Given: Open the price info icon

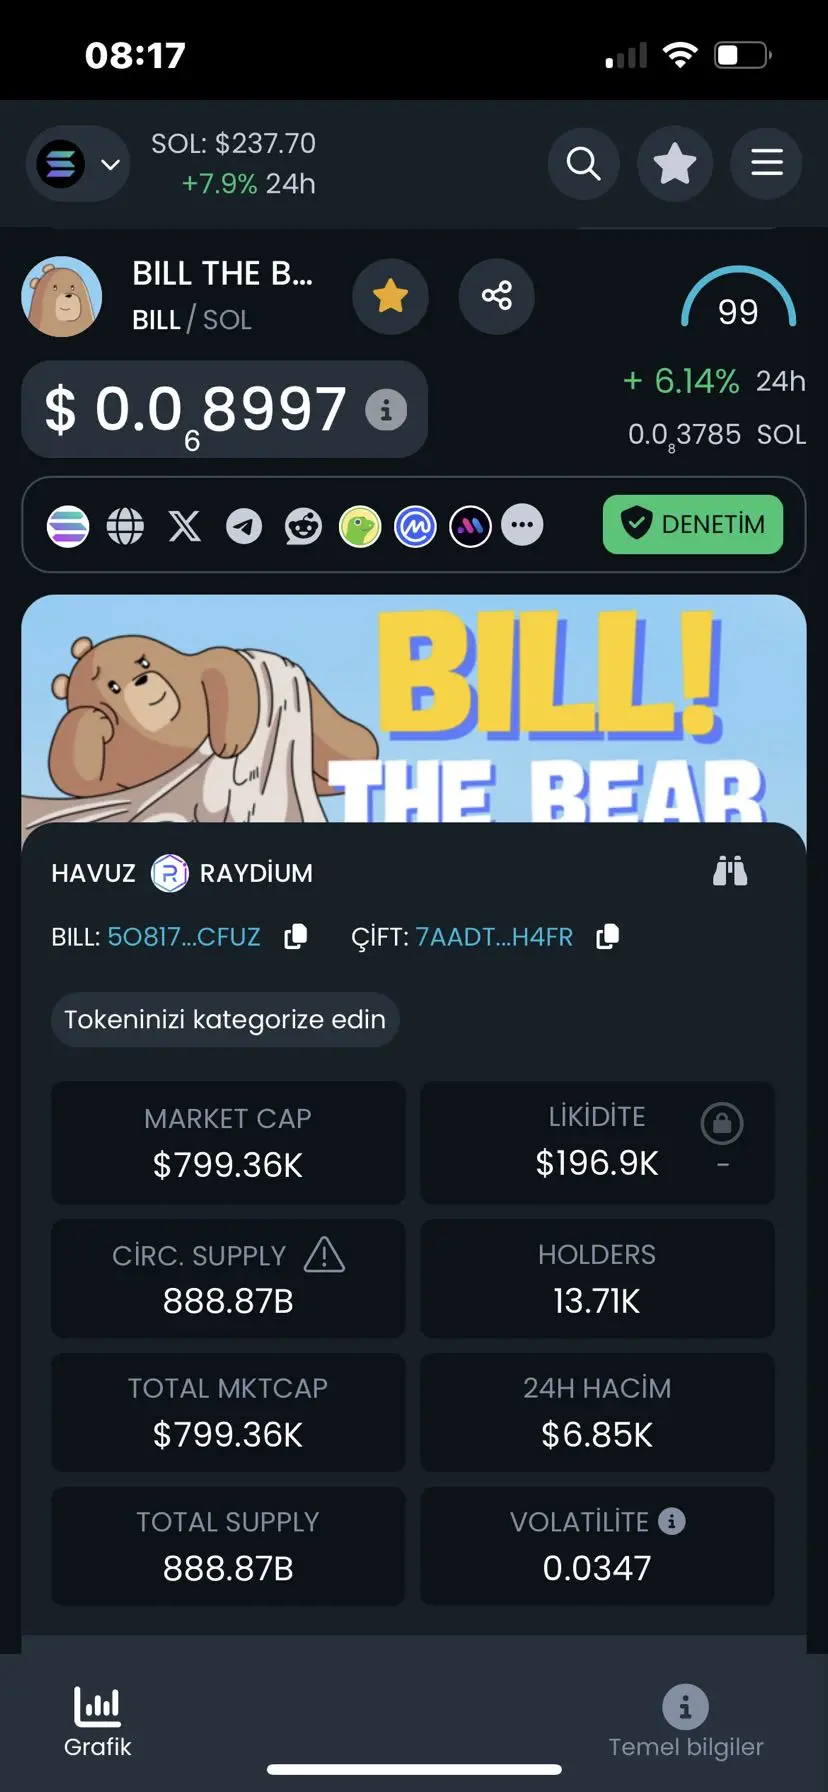Looking at the screenshot, I should (386, 409).
